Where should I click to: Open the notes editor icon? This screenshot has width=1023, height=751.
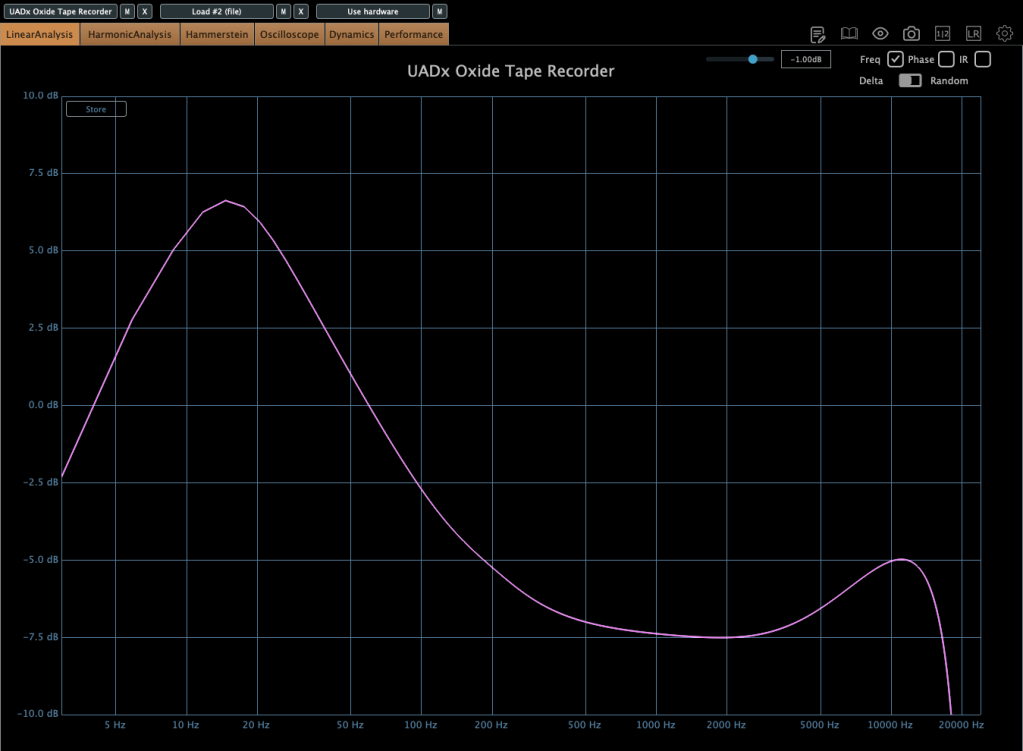pyautogui.click(x=818, y=34)
